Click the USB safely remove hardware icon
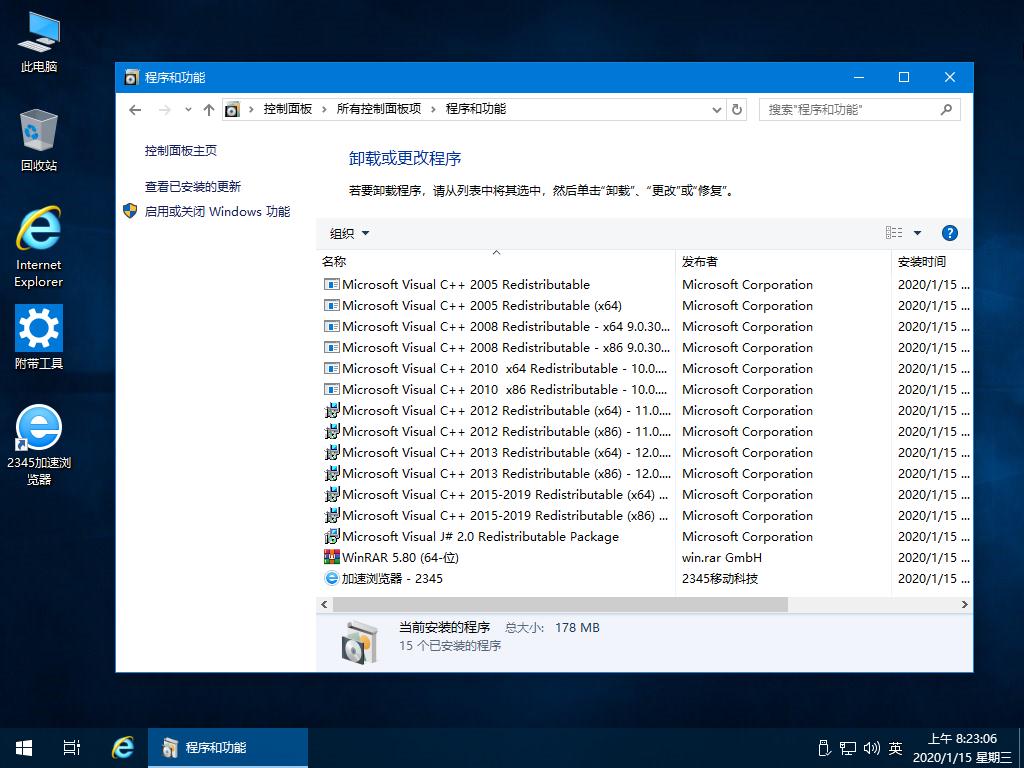The image size is (1024, 768). coord(824,748)
